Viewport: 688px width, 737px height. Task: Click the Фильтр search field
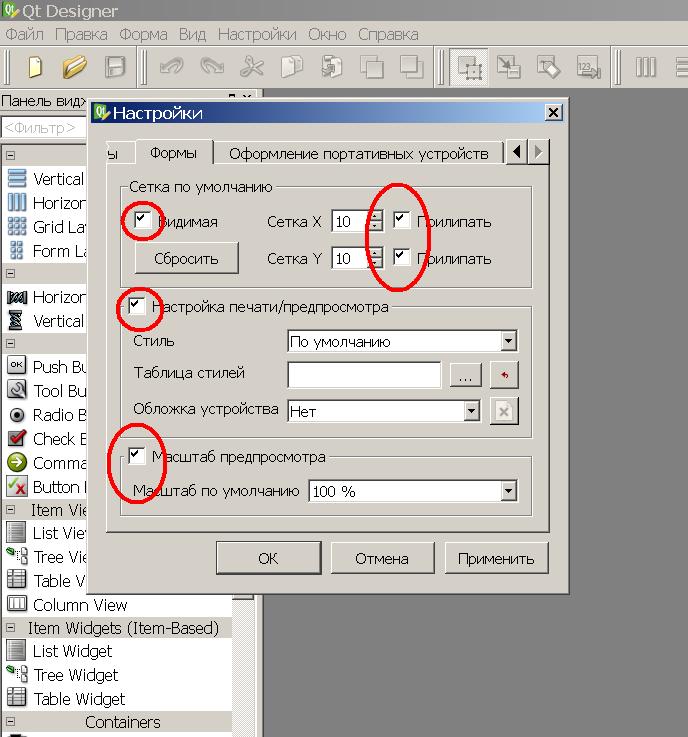click(x=45, y=127)
